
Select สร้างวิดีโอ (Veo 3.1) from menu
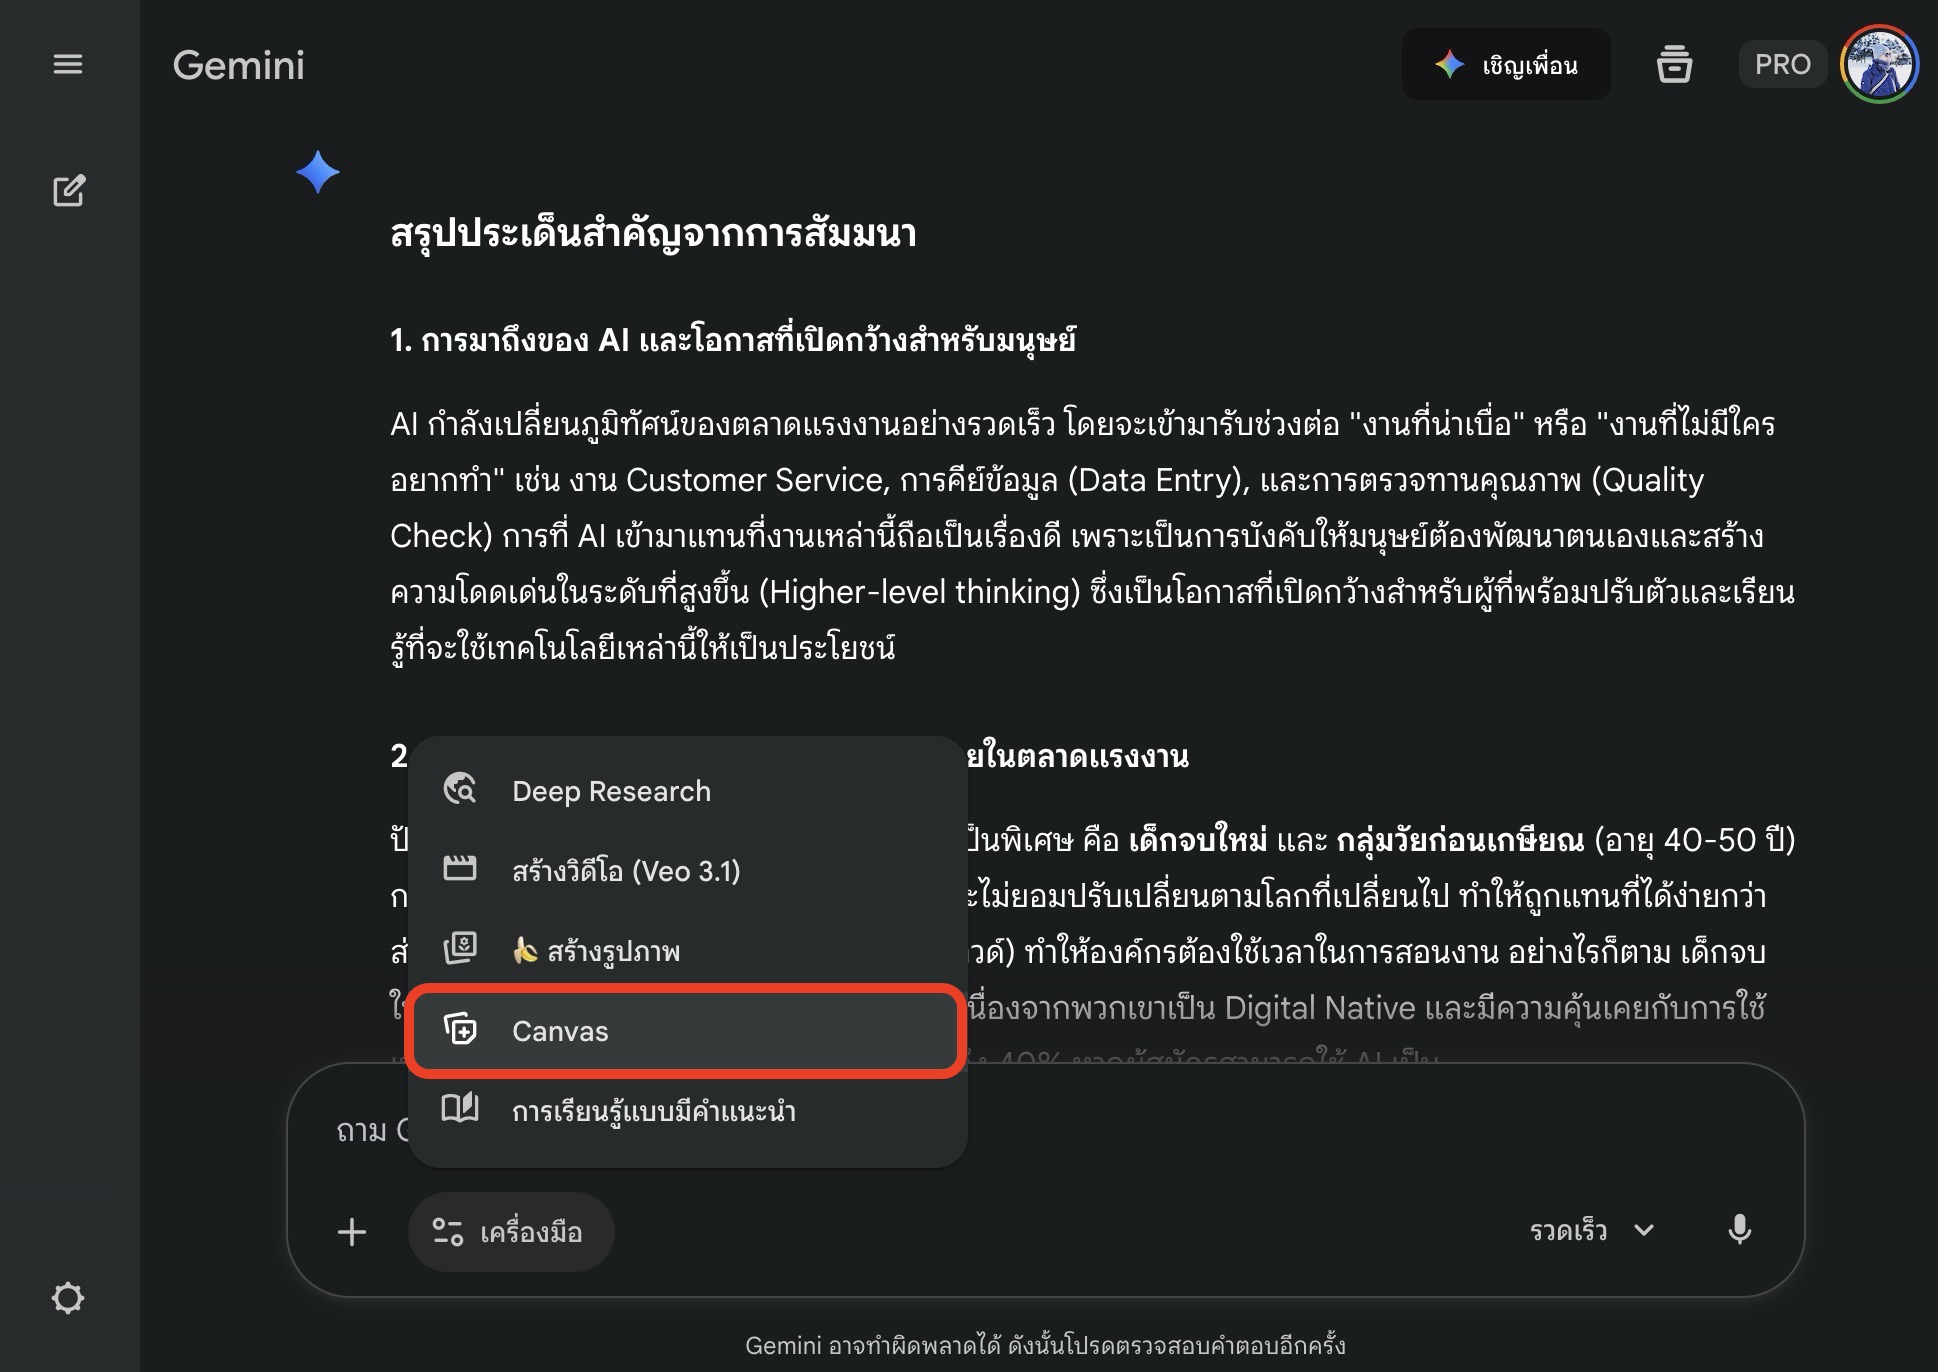[x=626, y=871]
